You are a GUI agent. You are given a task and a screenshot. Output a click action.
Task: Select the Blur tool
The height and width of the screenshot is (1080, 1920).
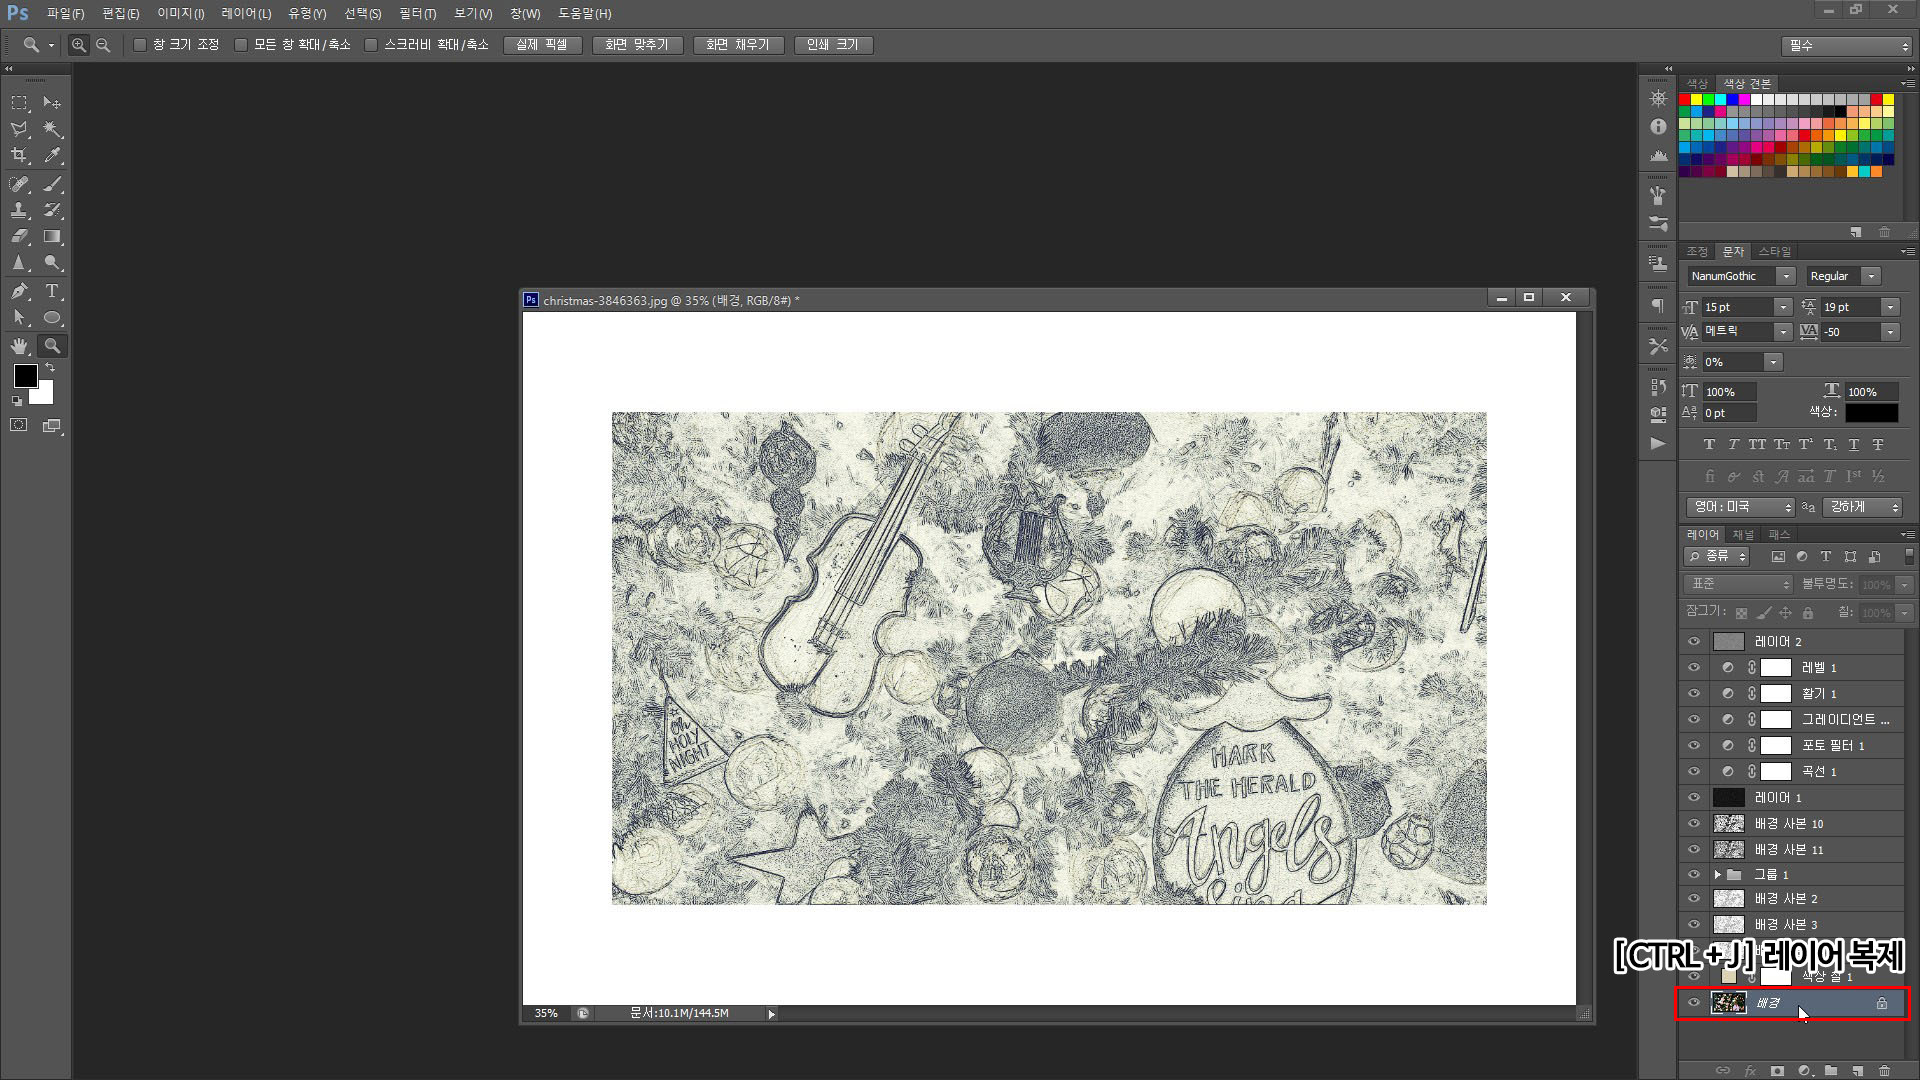coord(19,263)
